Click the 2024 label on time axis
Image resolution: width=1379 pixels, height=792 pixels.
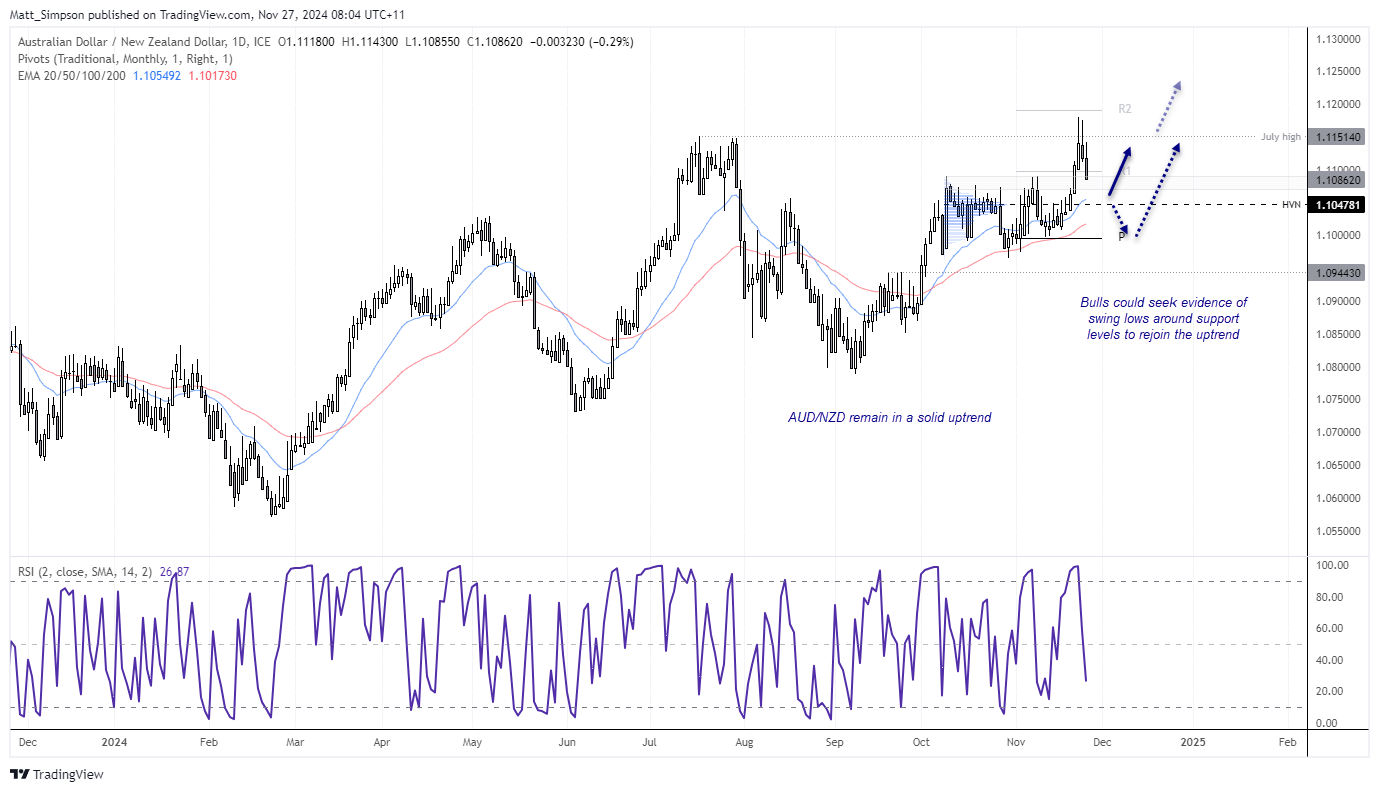114,743
